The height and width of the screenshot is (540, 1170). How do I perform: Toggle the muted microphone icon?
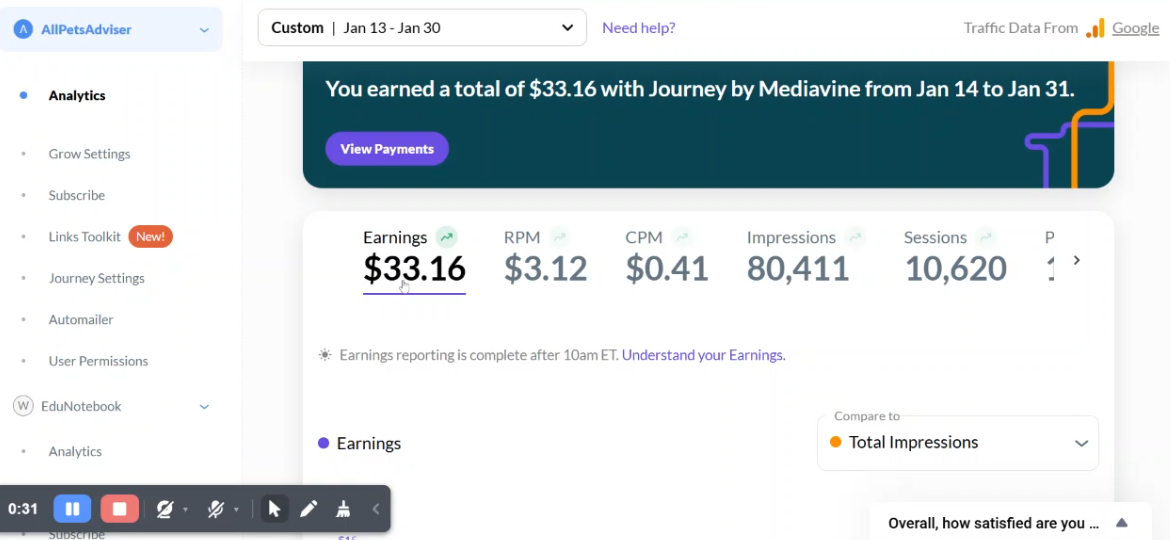coord(216,509)
